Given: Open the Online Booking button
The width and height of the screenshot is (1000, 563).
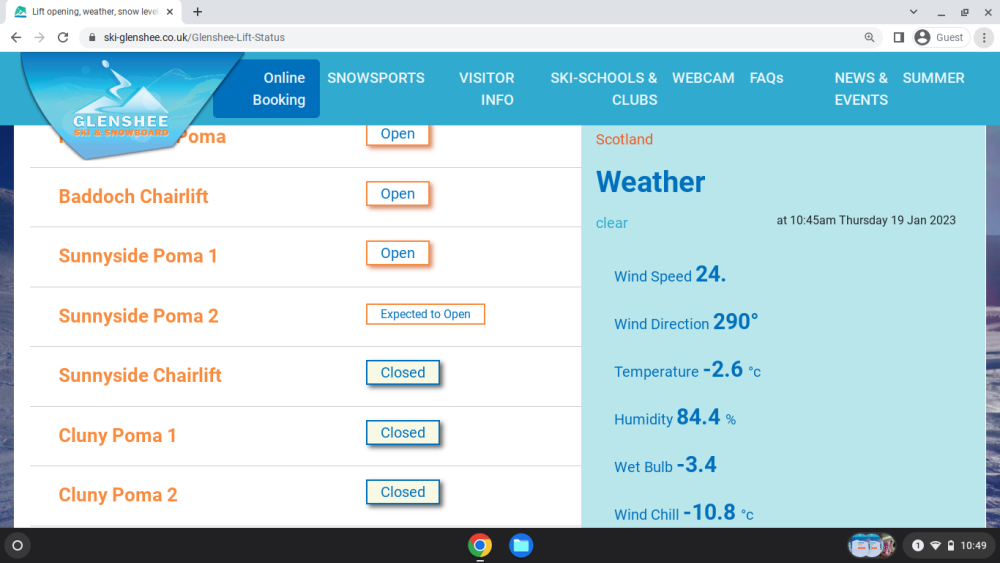Looking at the screenshot, I should click(267, 89).
